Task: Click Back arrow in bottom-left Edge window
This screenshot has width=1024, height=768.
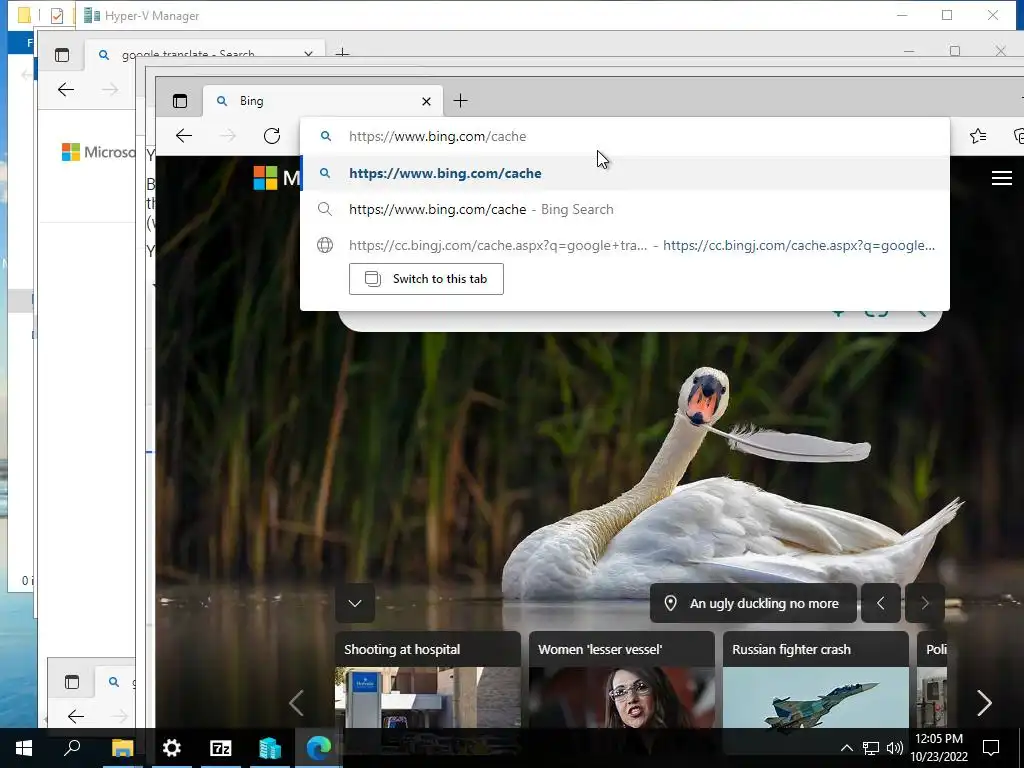Action: pyautogui.click(x=76, y=716)
